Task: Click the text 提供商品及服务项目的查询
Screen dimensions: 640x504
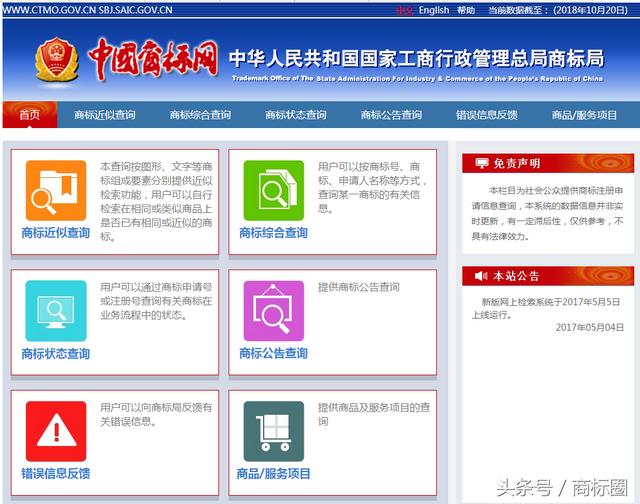Action: click(x=374, y=414)
